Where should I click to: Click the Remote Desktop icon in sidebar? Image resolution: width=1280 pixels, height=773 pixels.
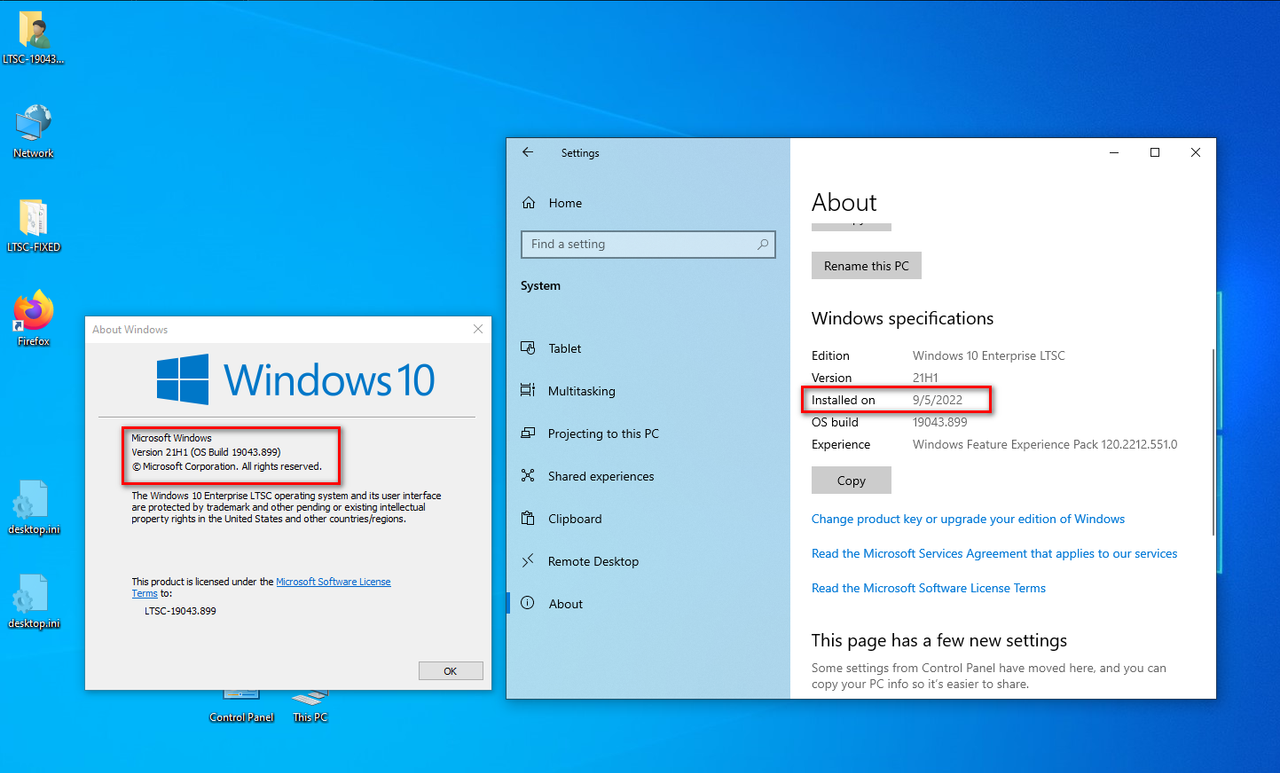529,561
